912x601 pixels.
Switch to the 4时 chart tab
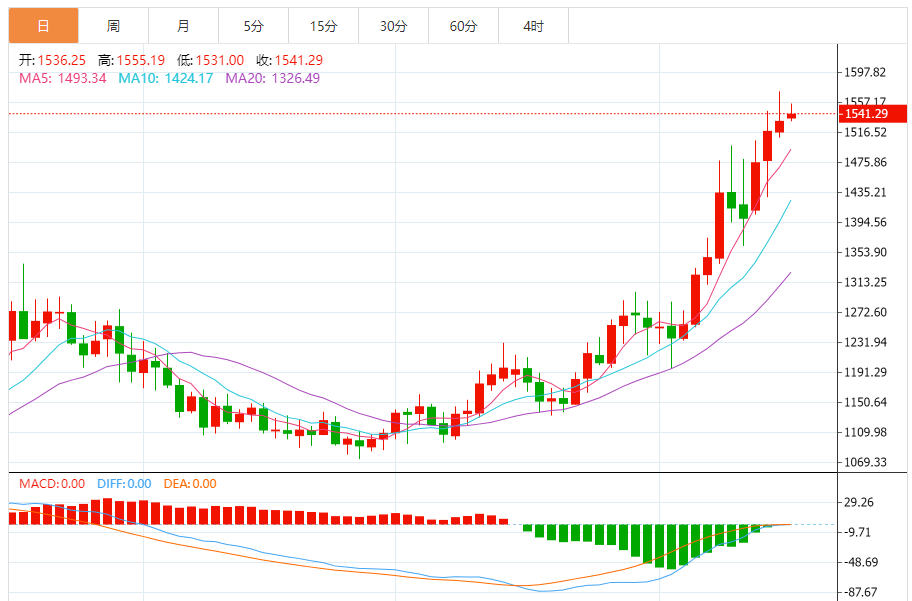(533, 26)
